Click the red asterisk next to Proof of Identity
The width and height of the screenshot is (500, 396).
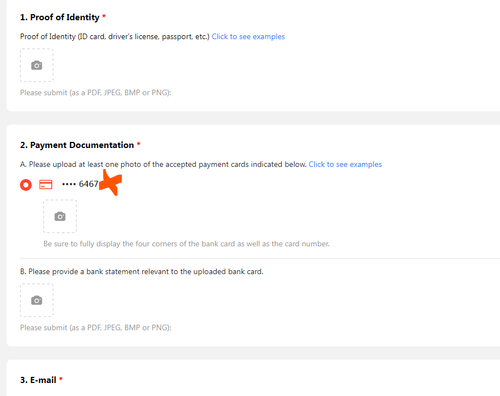(104, 16)
